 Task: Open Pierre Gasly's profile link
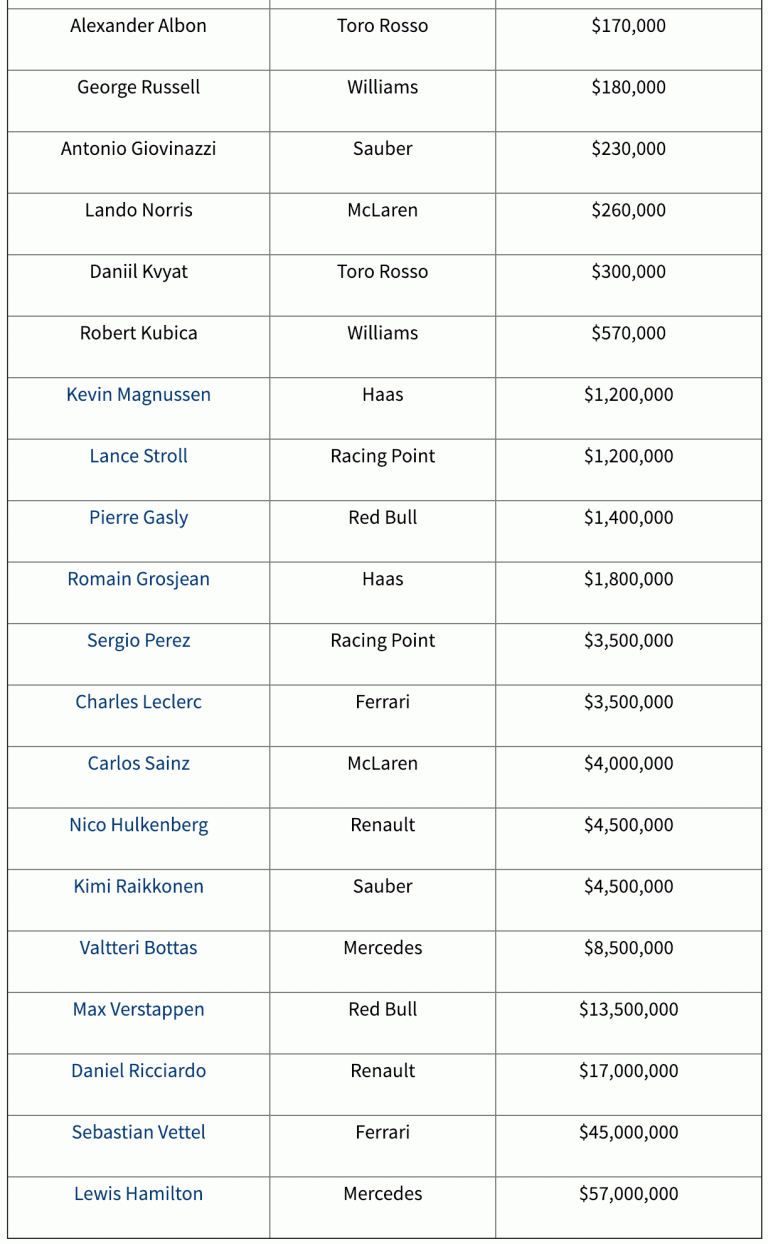tap(138, 517)
